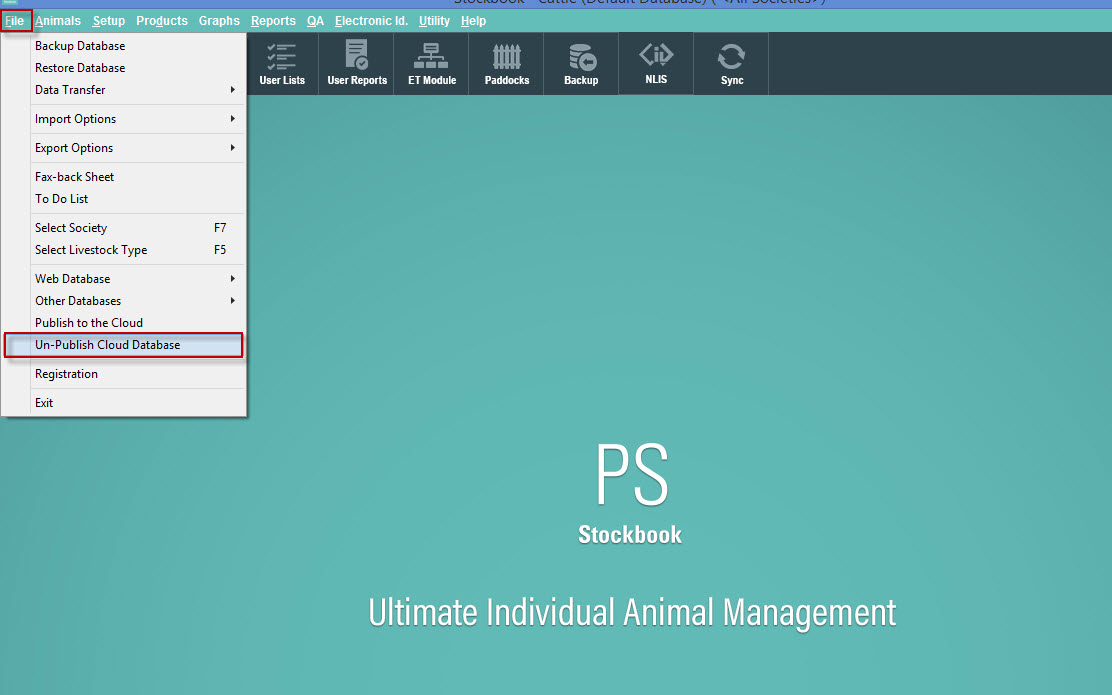Expand the Import Options submenu

pos(124,119)
